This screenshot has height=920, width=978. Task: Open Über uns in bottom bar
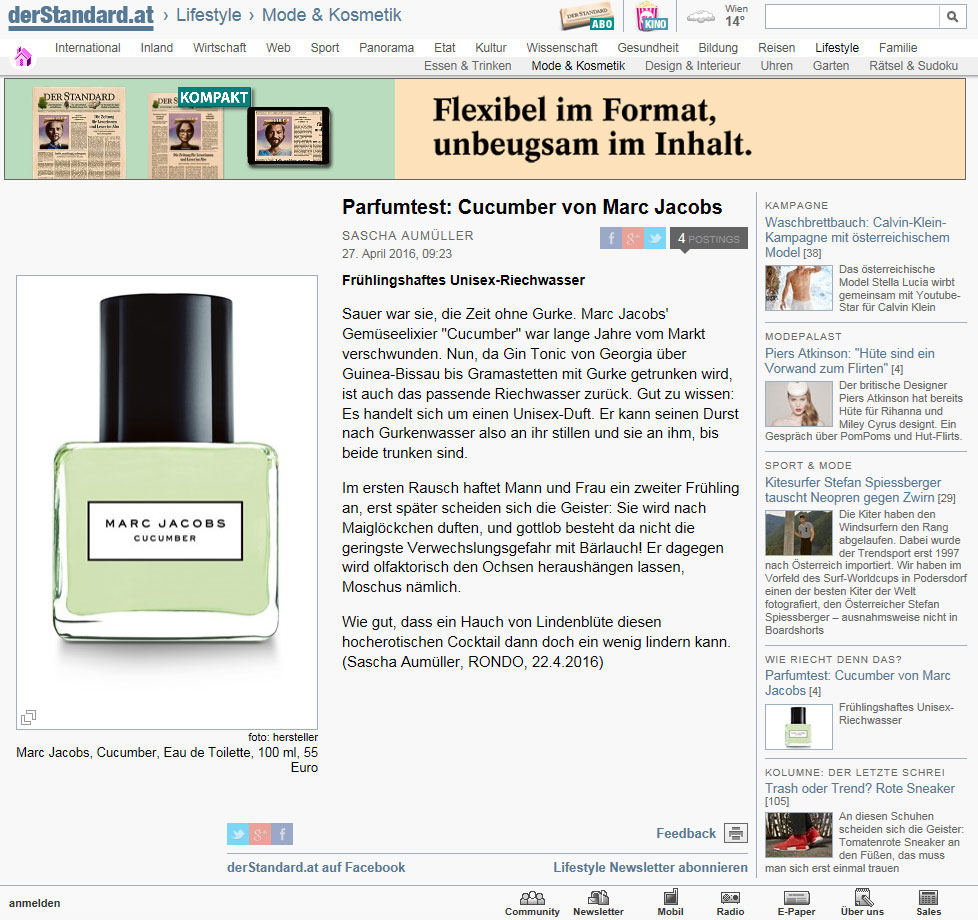862,903
